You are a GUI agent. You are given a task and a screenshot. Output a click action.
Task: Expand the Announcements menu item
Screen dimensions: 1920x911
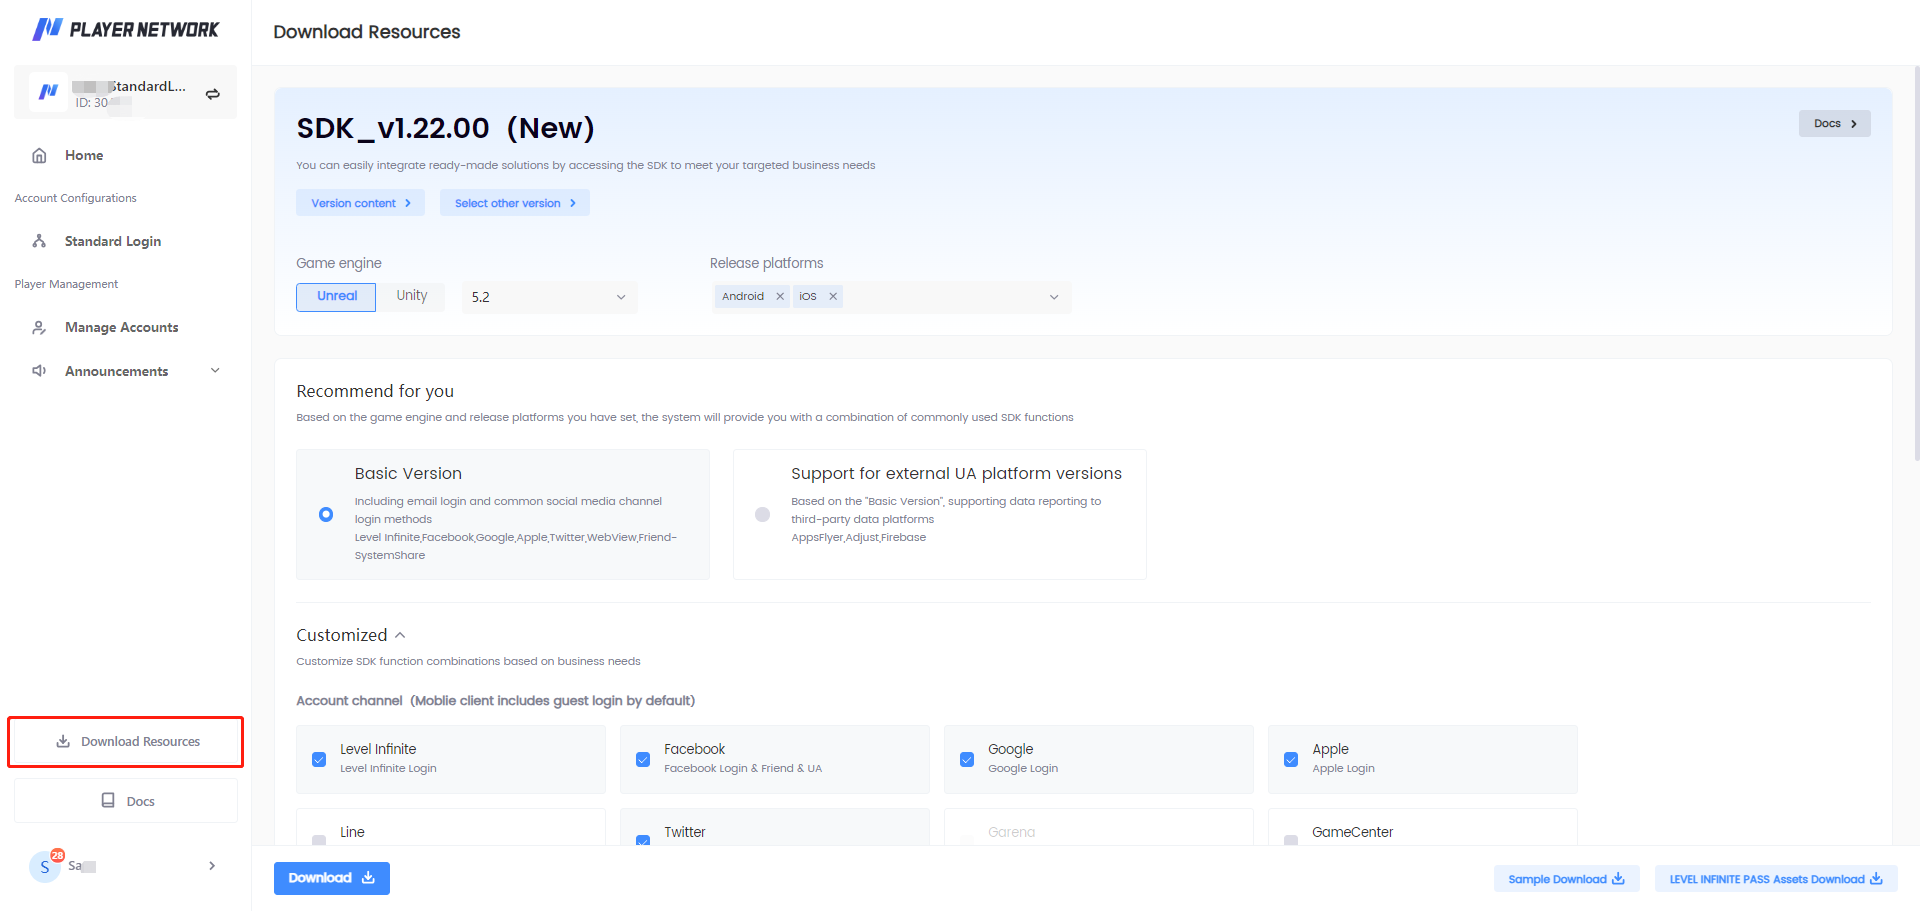[215, 370]
